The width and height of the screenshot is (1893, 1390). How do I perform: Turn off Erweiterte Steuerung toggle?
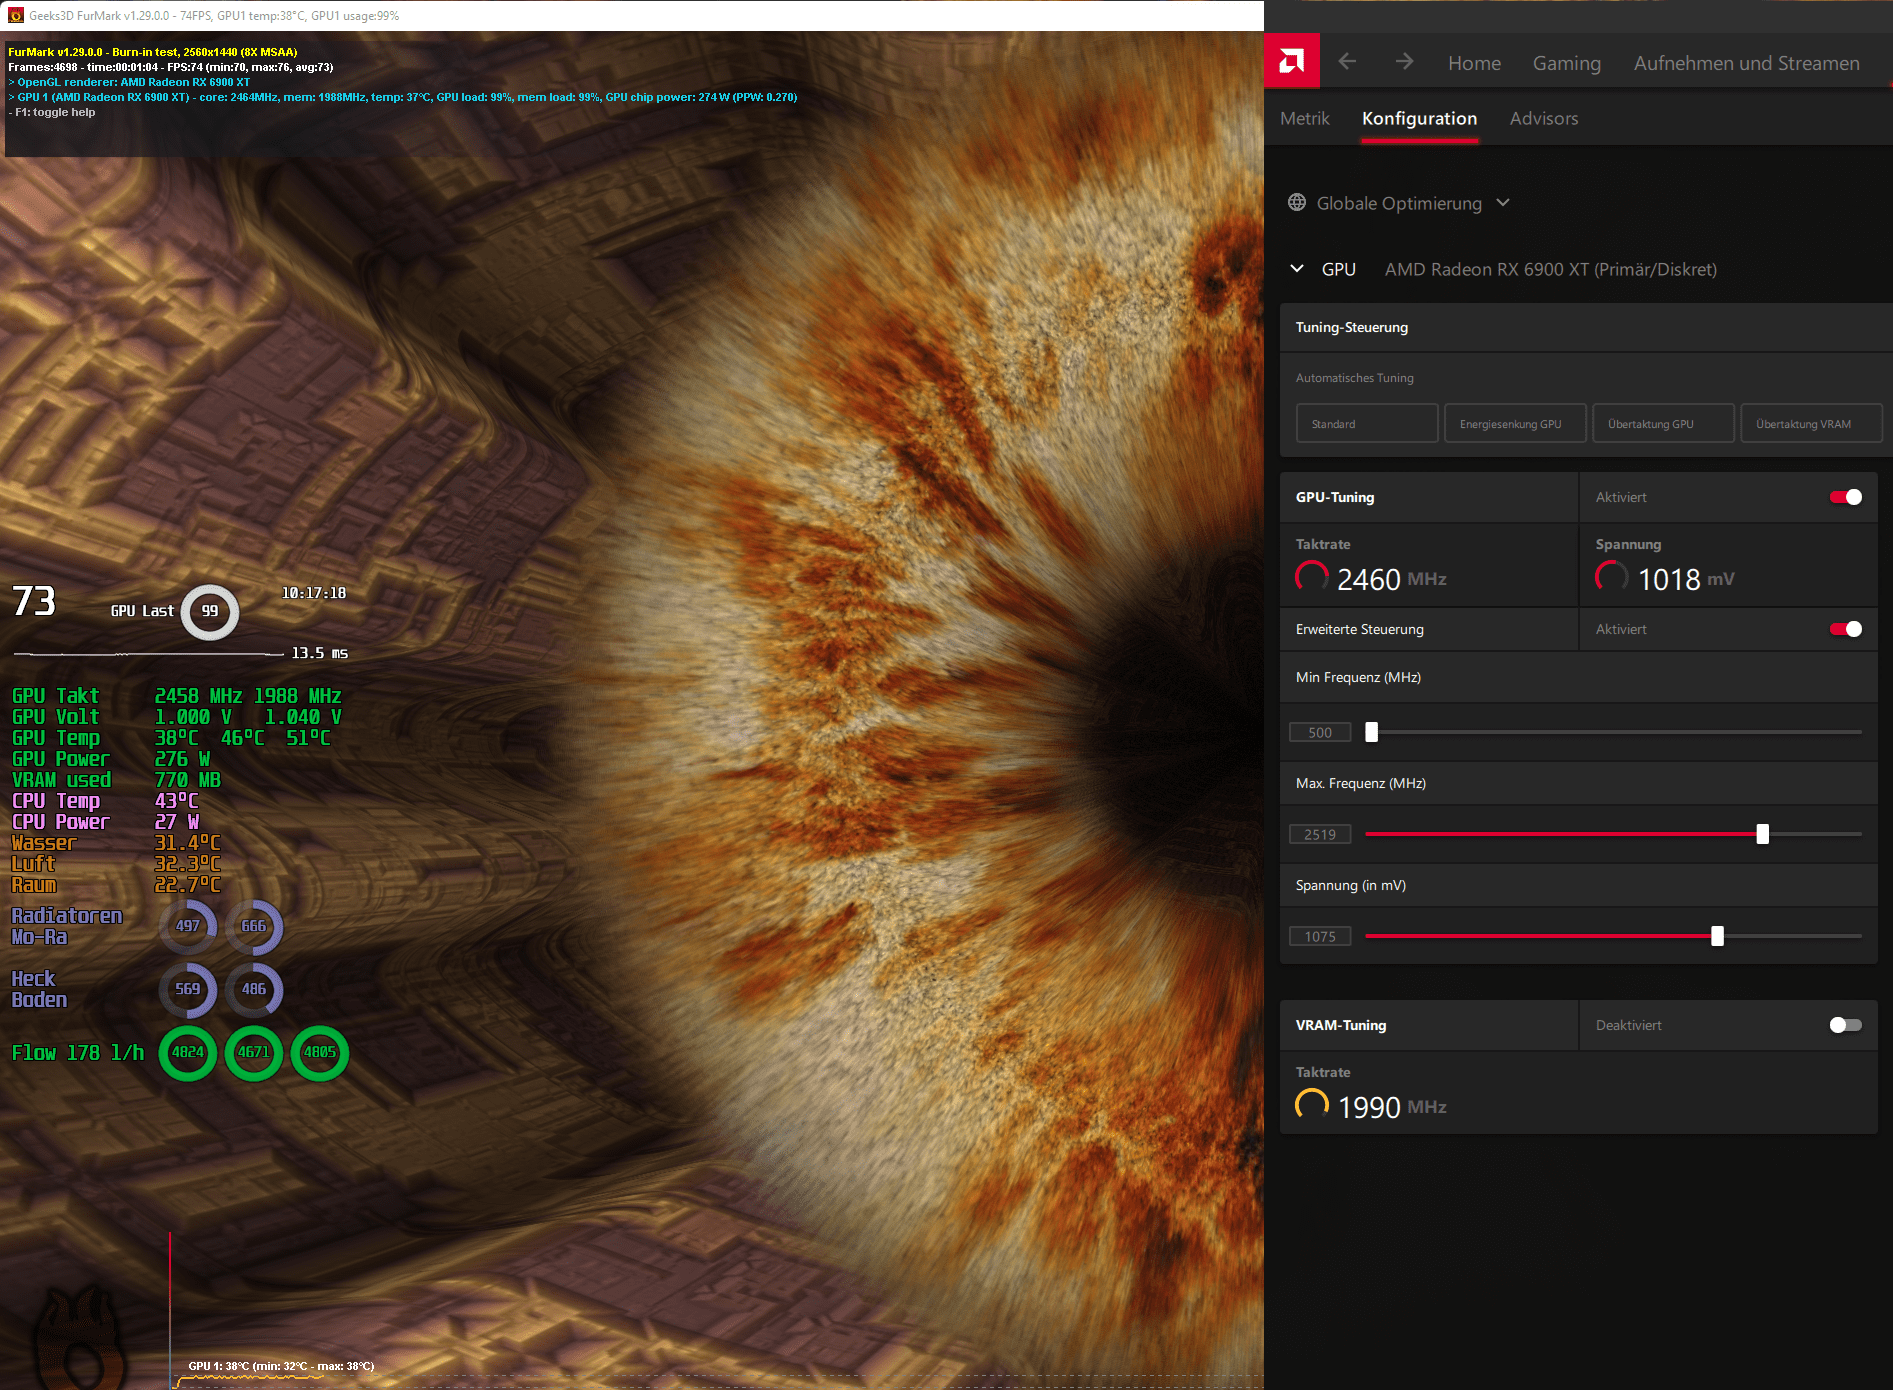point(1845,629)
